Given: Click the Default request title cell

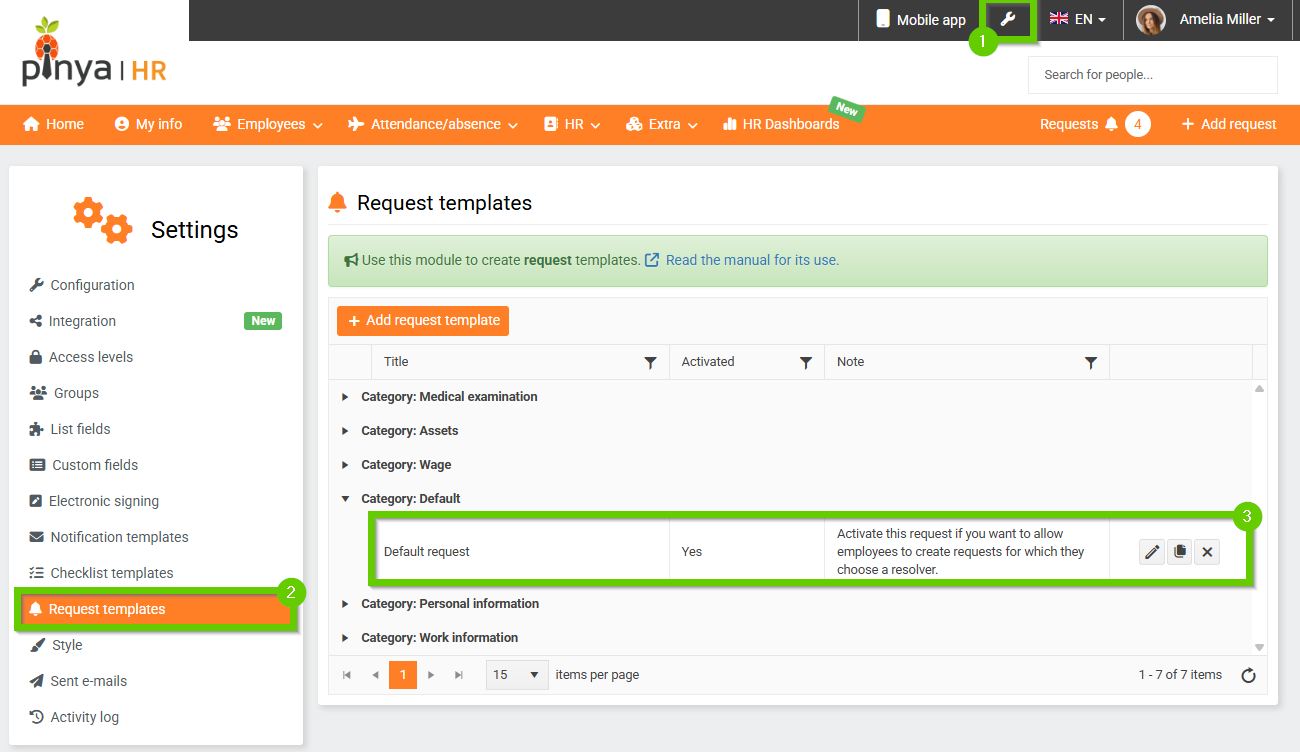Looking at the screenshot, I should pyautogui.click(x=520, y=551).
